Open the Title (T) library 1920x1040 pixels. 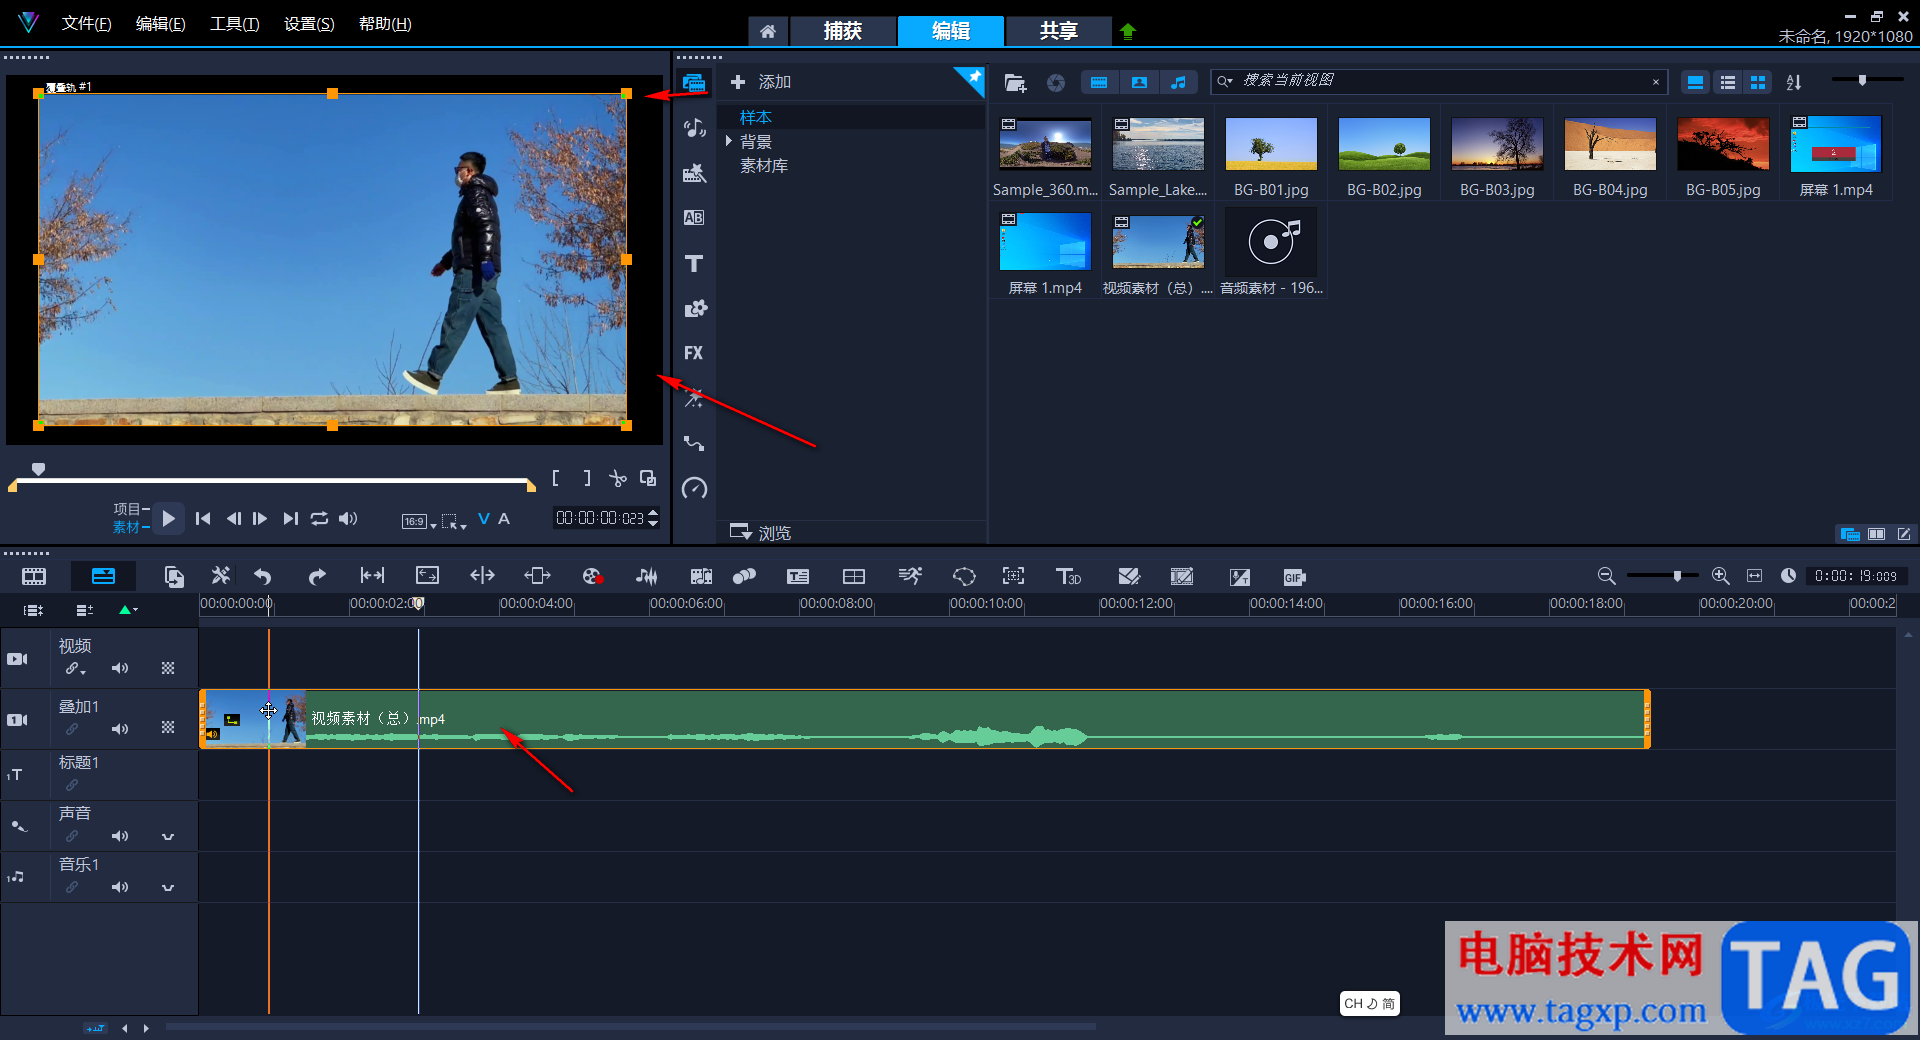(694, 263)
